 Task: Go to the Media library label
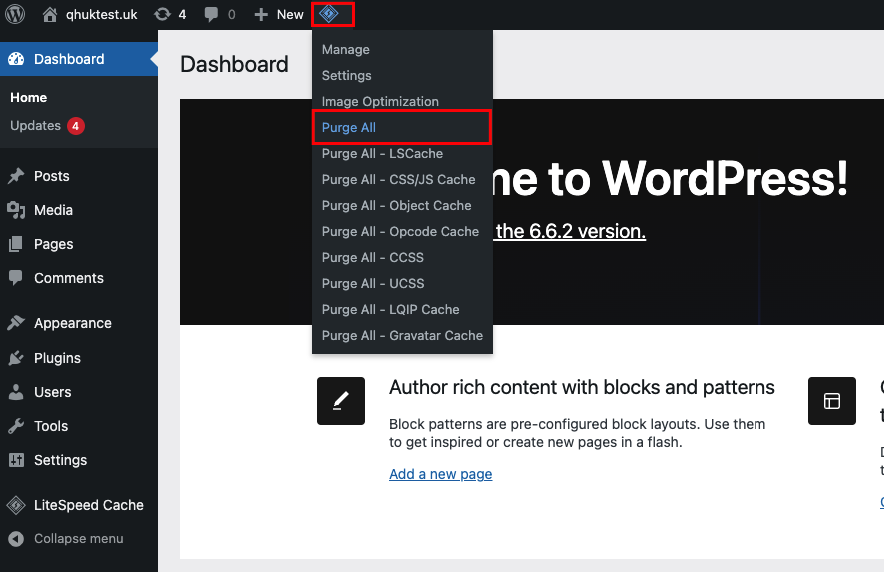[53, 210]
